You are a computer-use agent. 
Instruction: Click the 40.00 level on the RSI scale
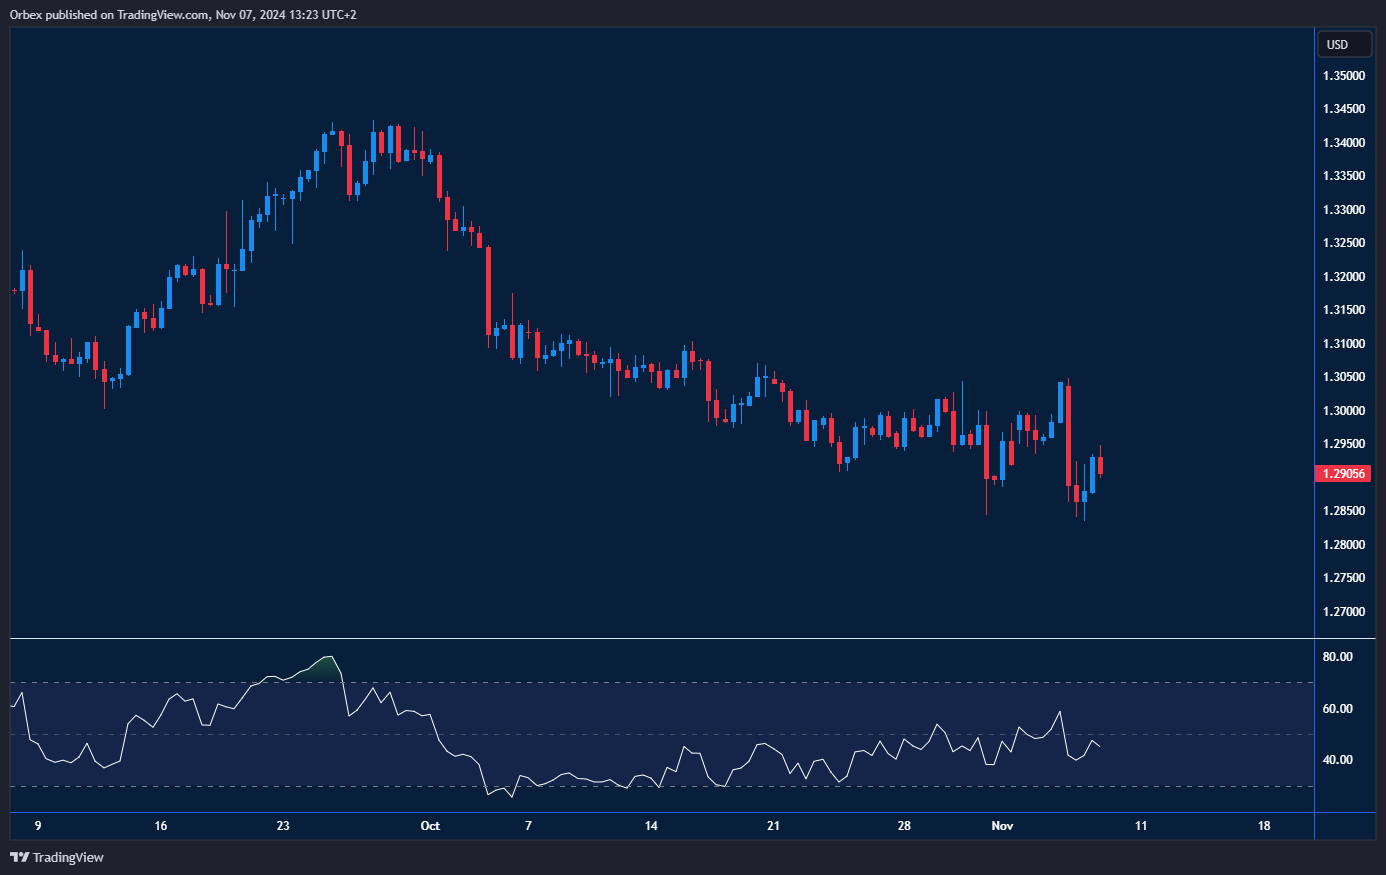[x=1337, y=760]
